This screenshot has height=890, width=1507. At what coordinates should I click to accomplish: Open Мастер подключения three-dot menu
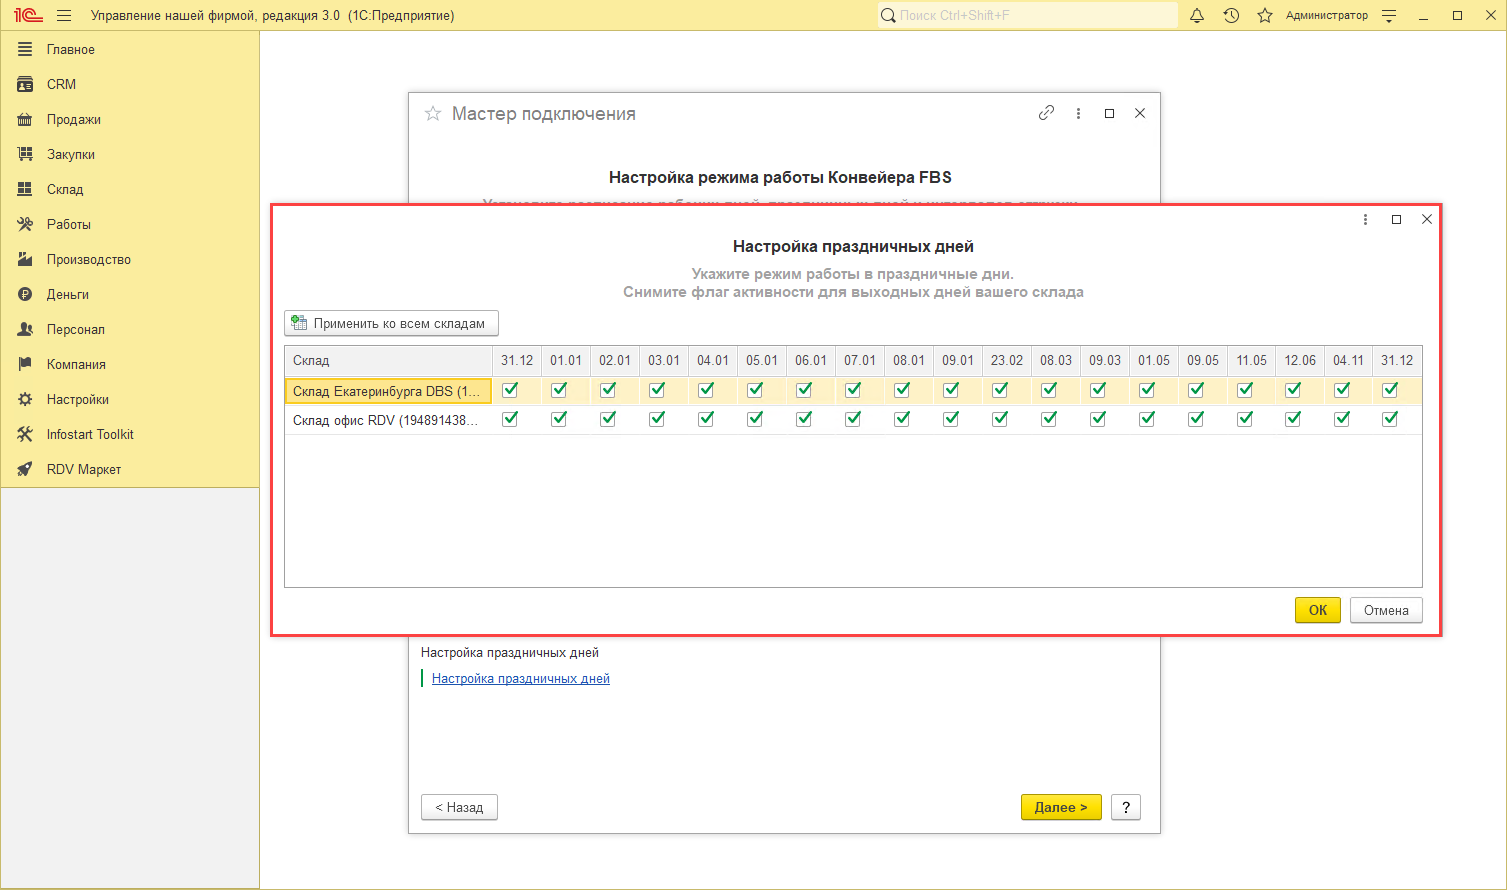1078,113
